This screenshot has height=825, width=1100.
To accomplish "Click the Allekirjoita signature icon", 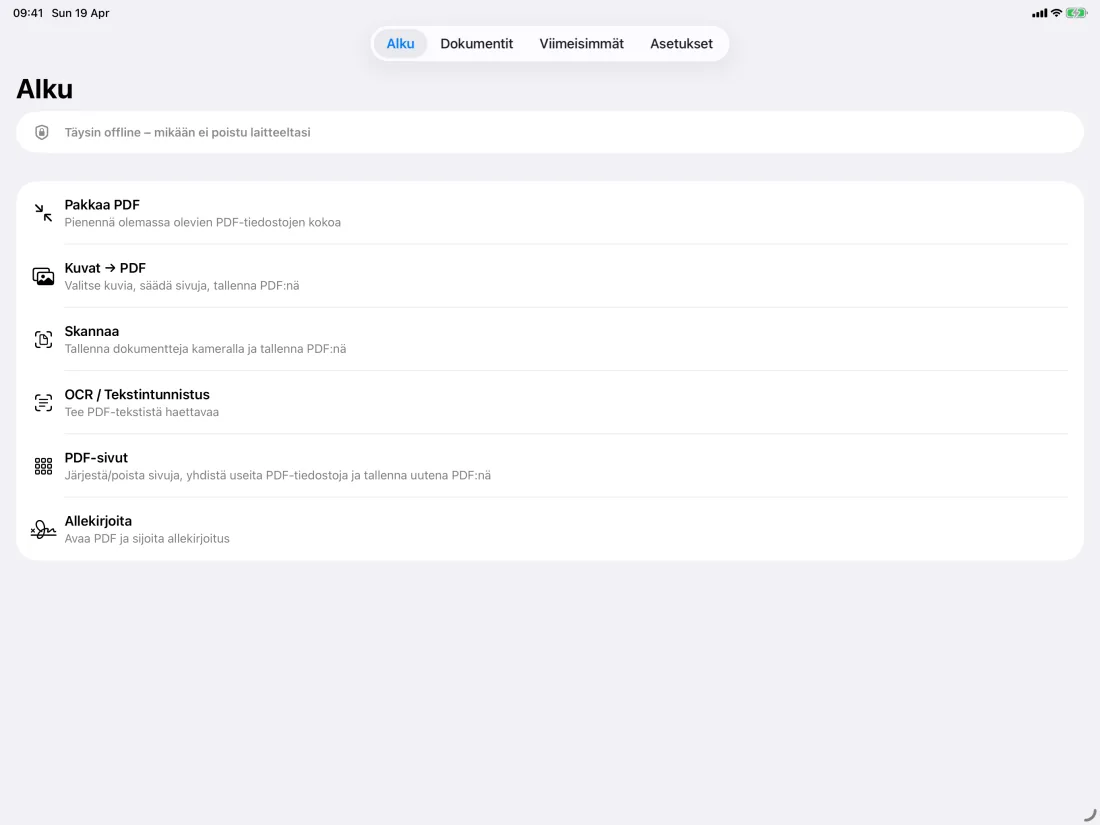I will tap(43, 529).
